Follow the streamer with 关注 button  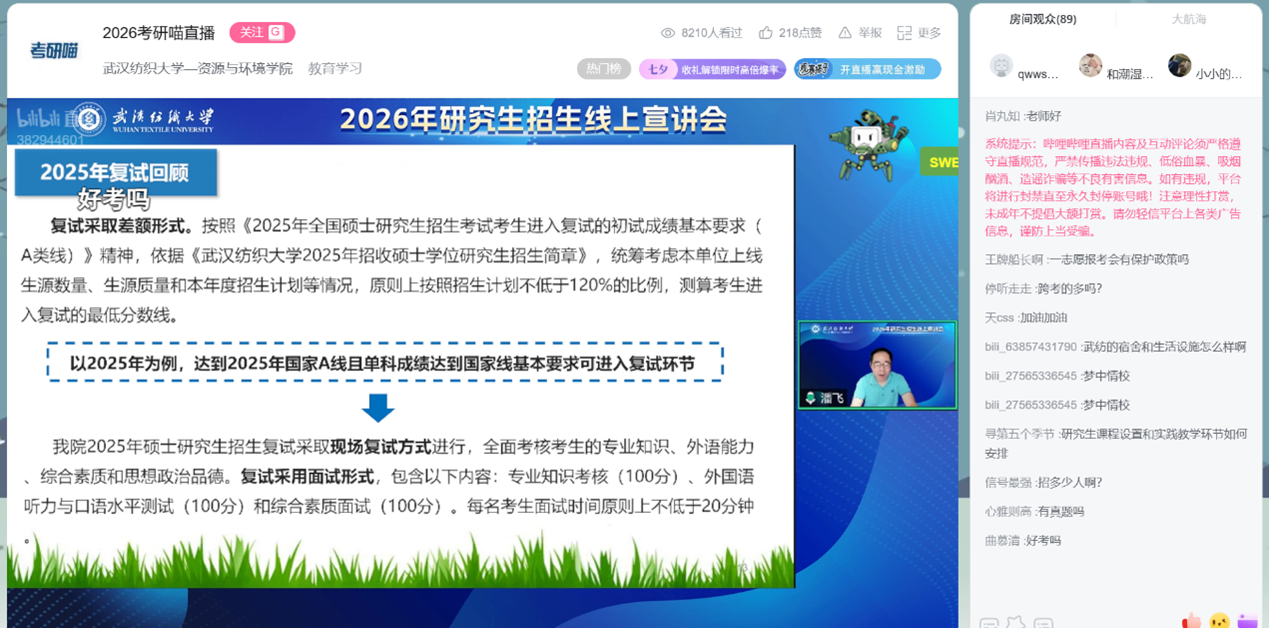click(262, 32)
